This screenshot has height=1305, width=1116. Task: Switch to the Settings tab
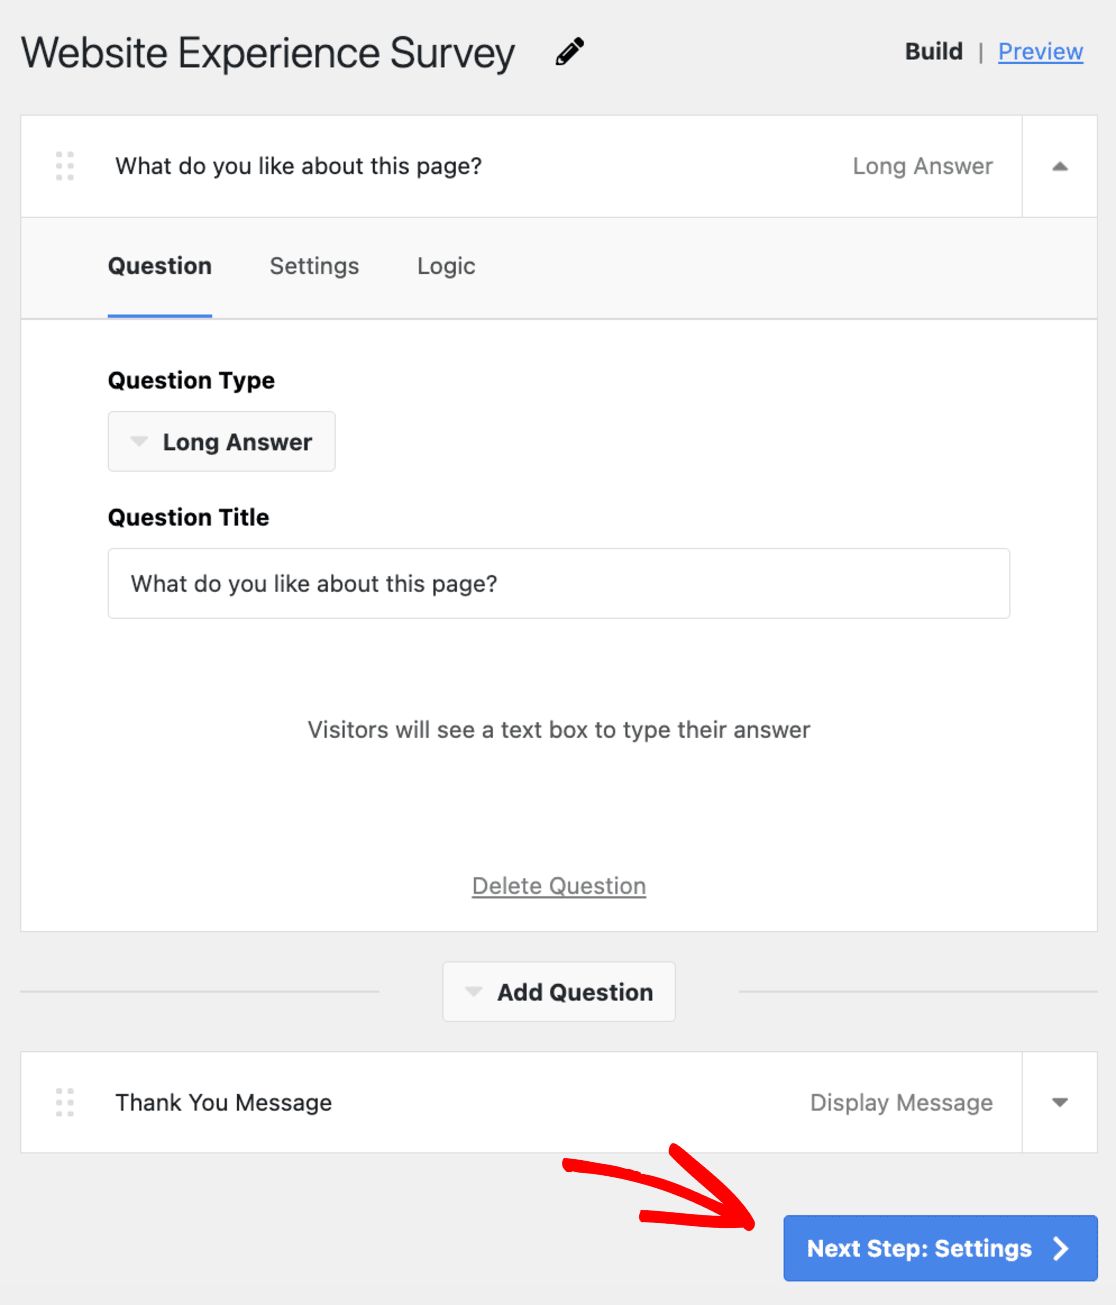(314, 266)
